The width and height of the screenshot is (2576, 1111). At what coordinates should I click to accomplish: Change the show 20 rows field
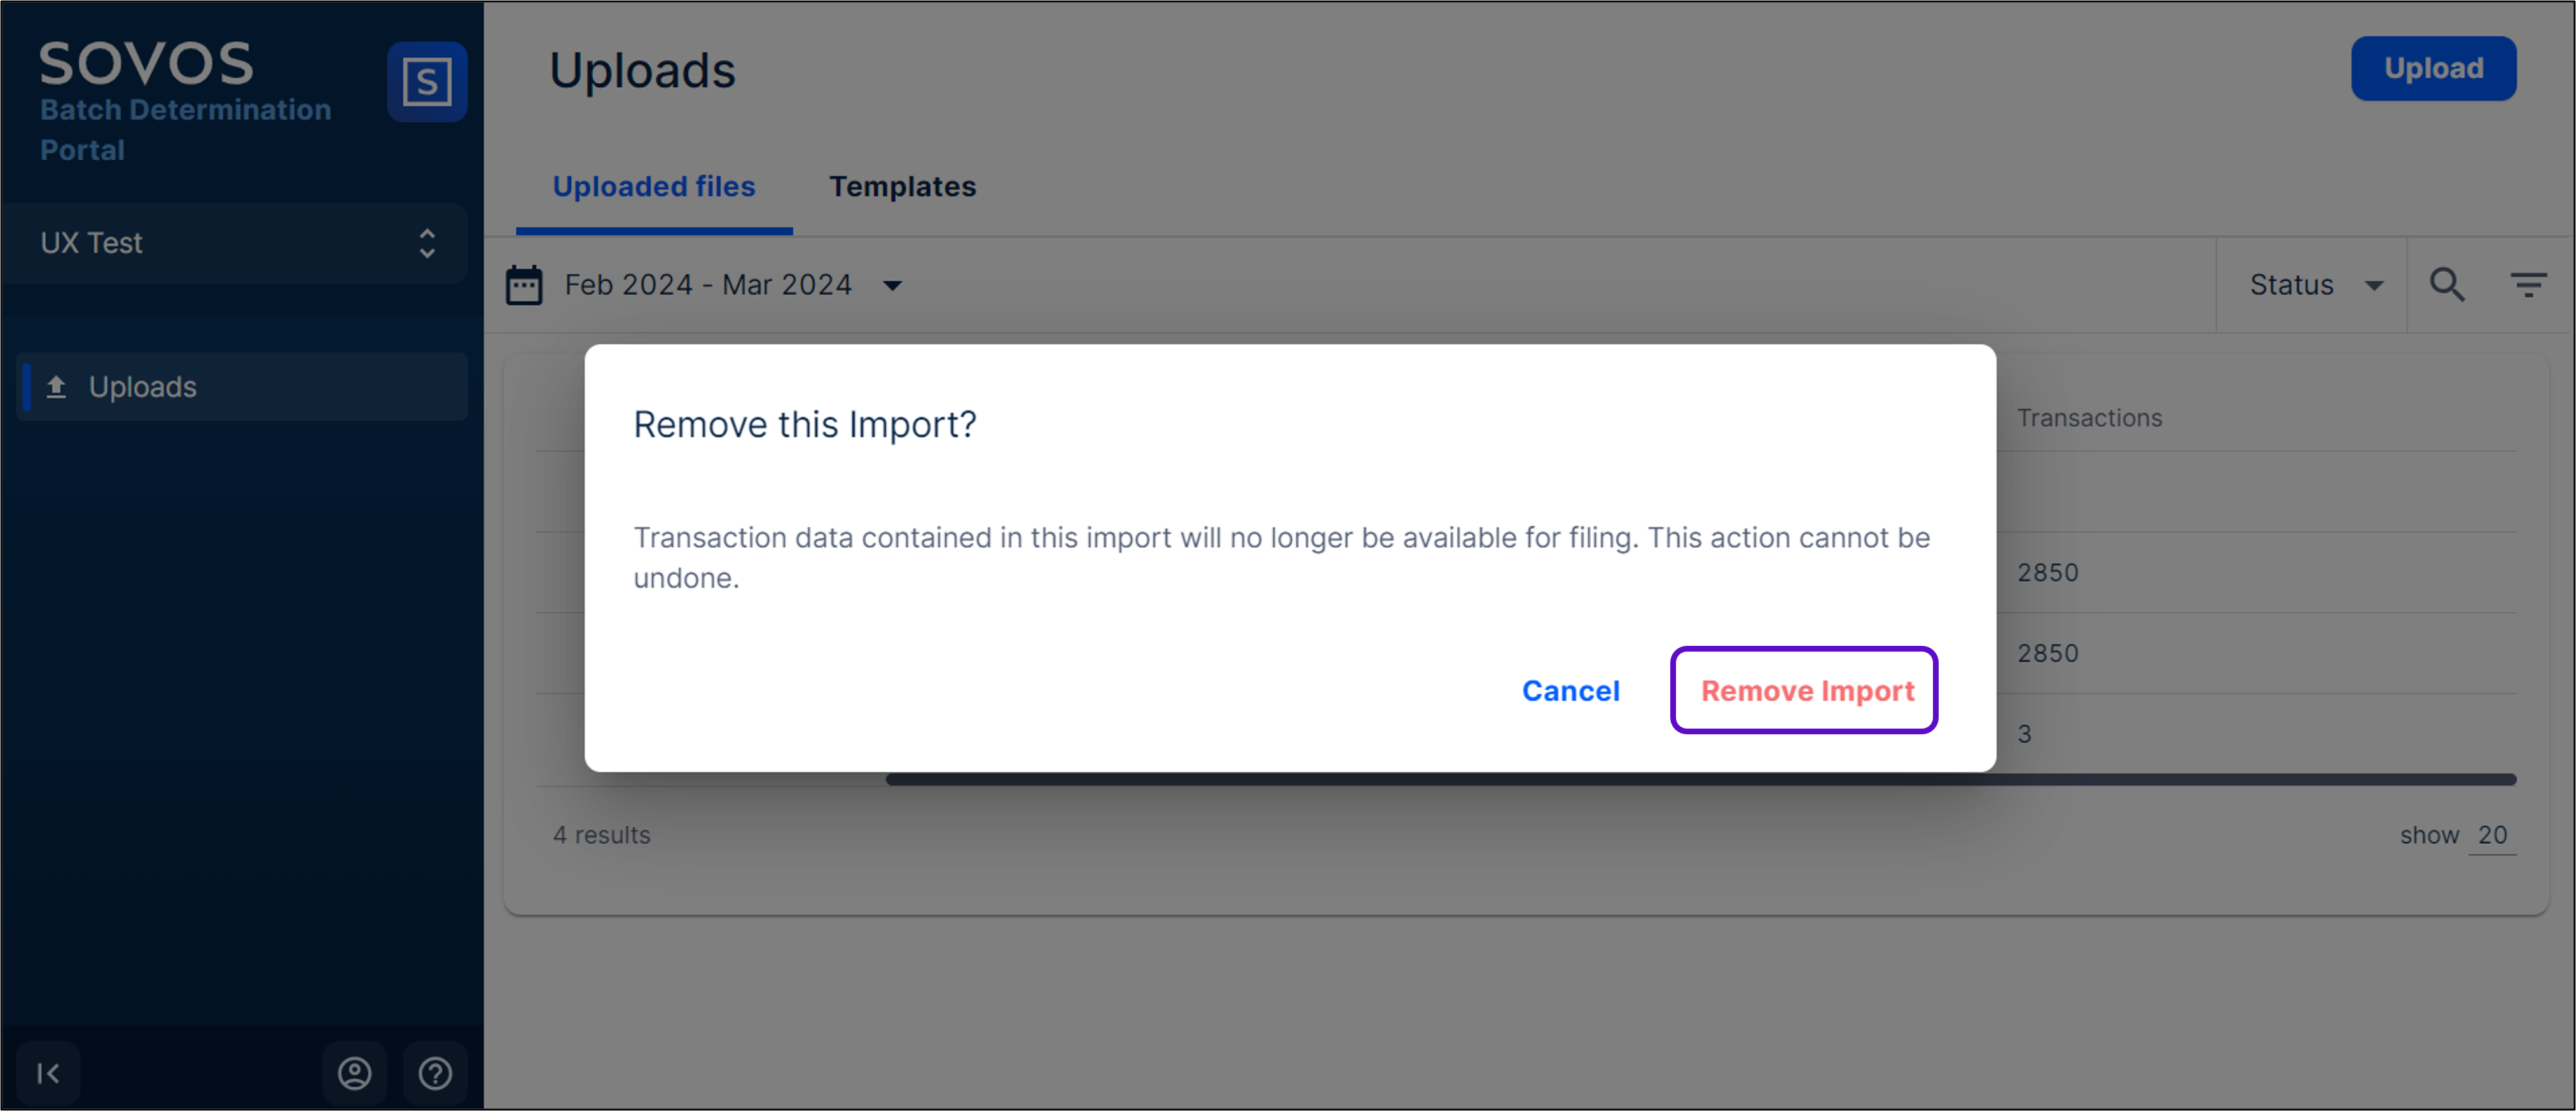click(2491, 835)
